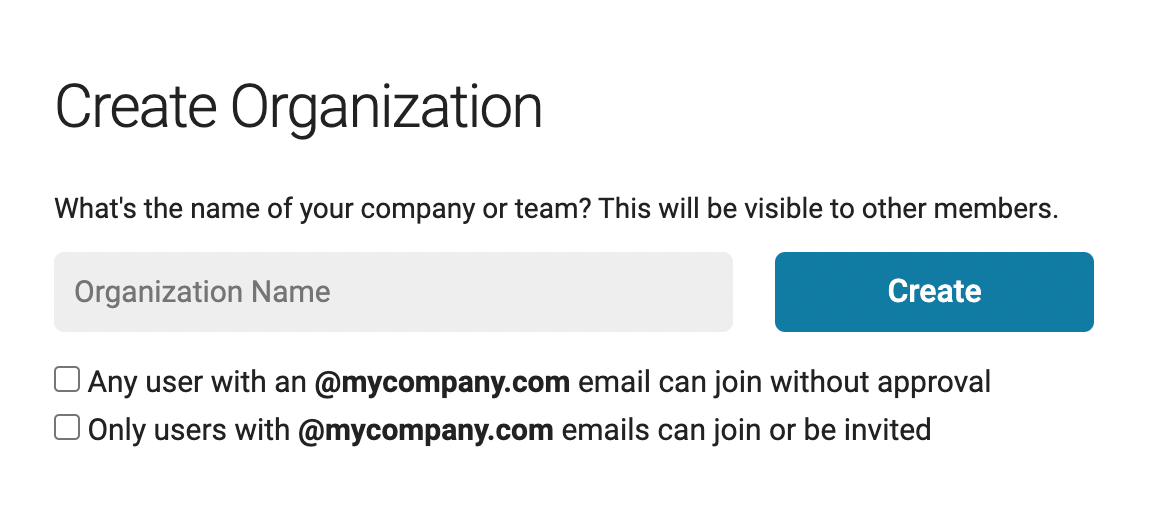Screen dimensions: 1156x518
Task: Click the 'Any user with an' label text
Action: pos(197,382)
